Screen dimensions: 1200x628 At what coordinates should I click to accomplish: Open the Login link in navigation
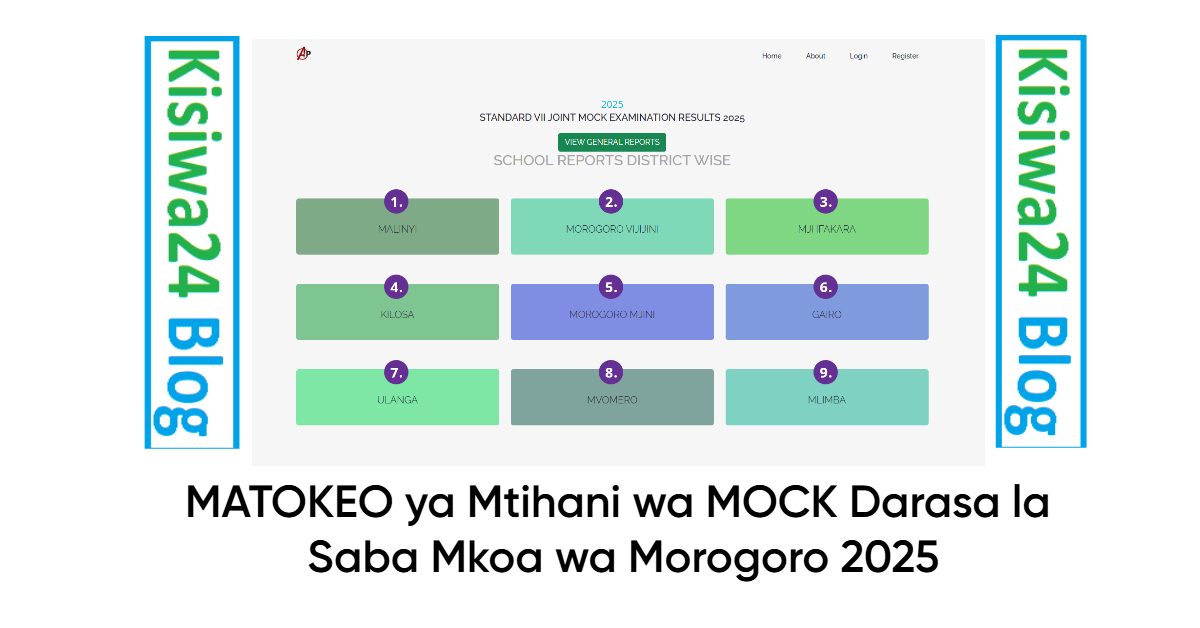(x=859, y=56)
